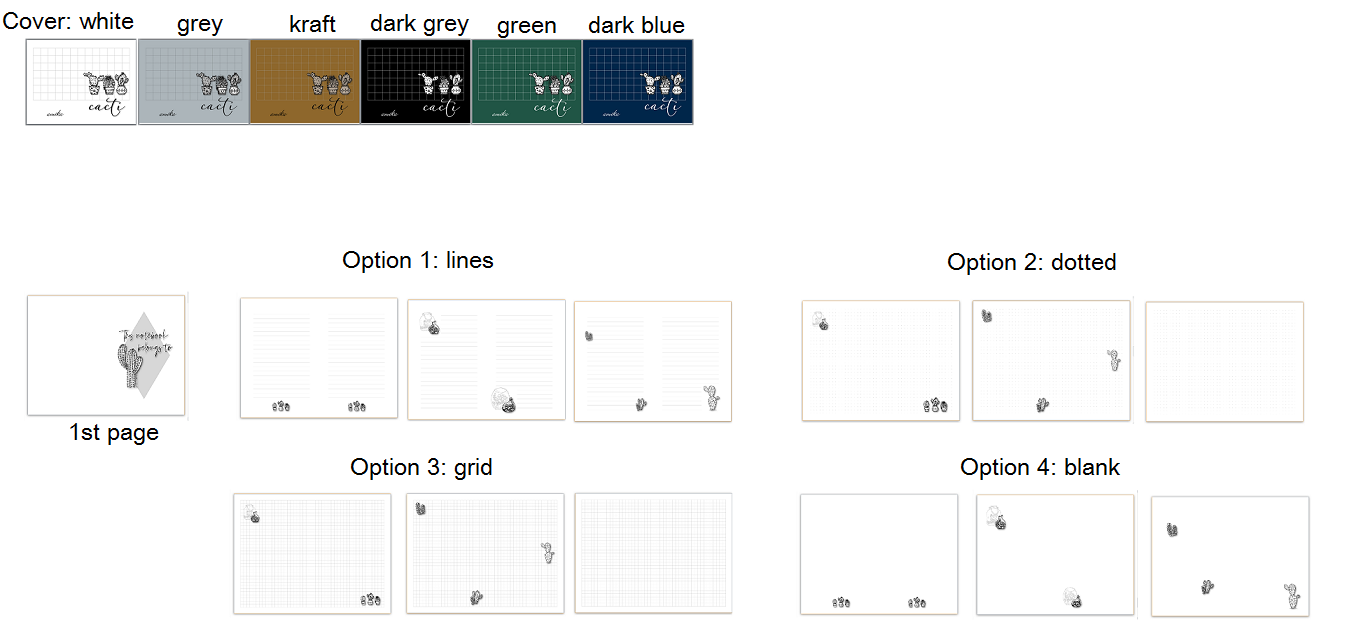This screenshot has height=636, width=1368.
Task: Click the 'Option 2: dotted' heading
Action: pyautogui.click(x=1032, y=262)
